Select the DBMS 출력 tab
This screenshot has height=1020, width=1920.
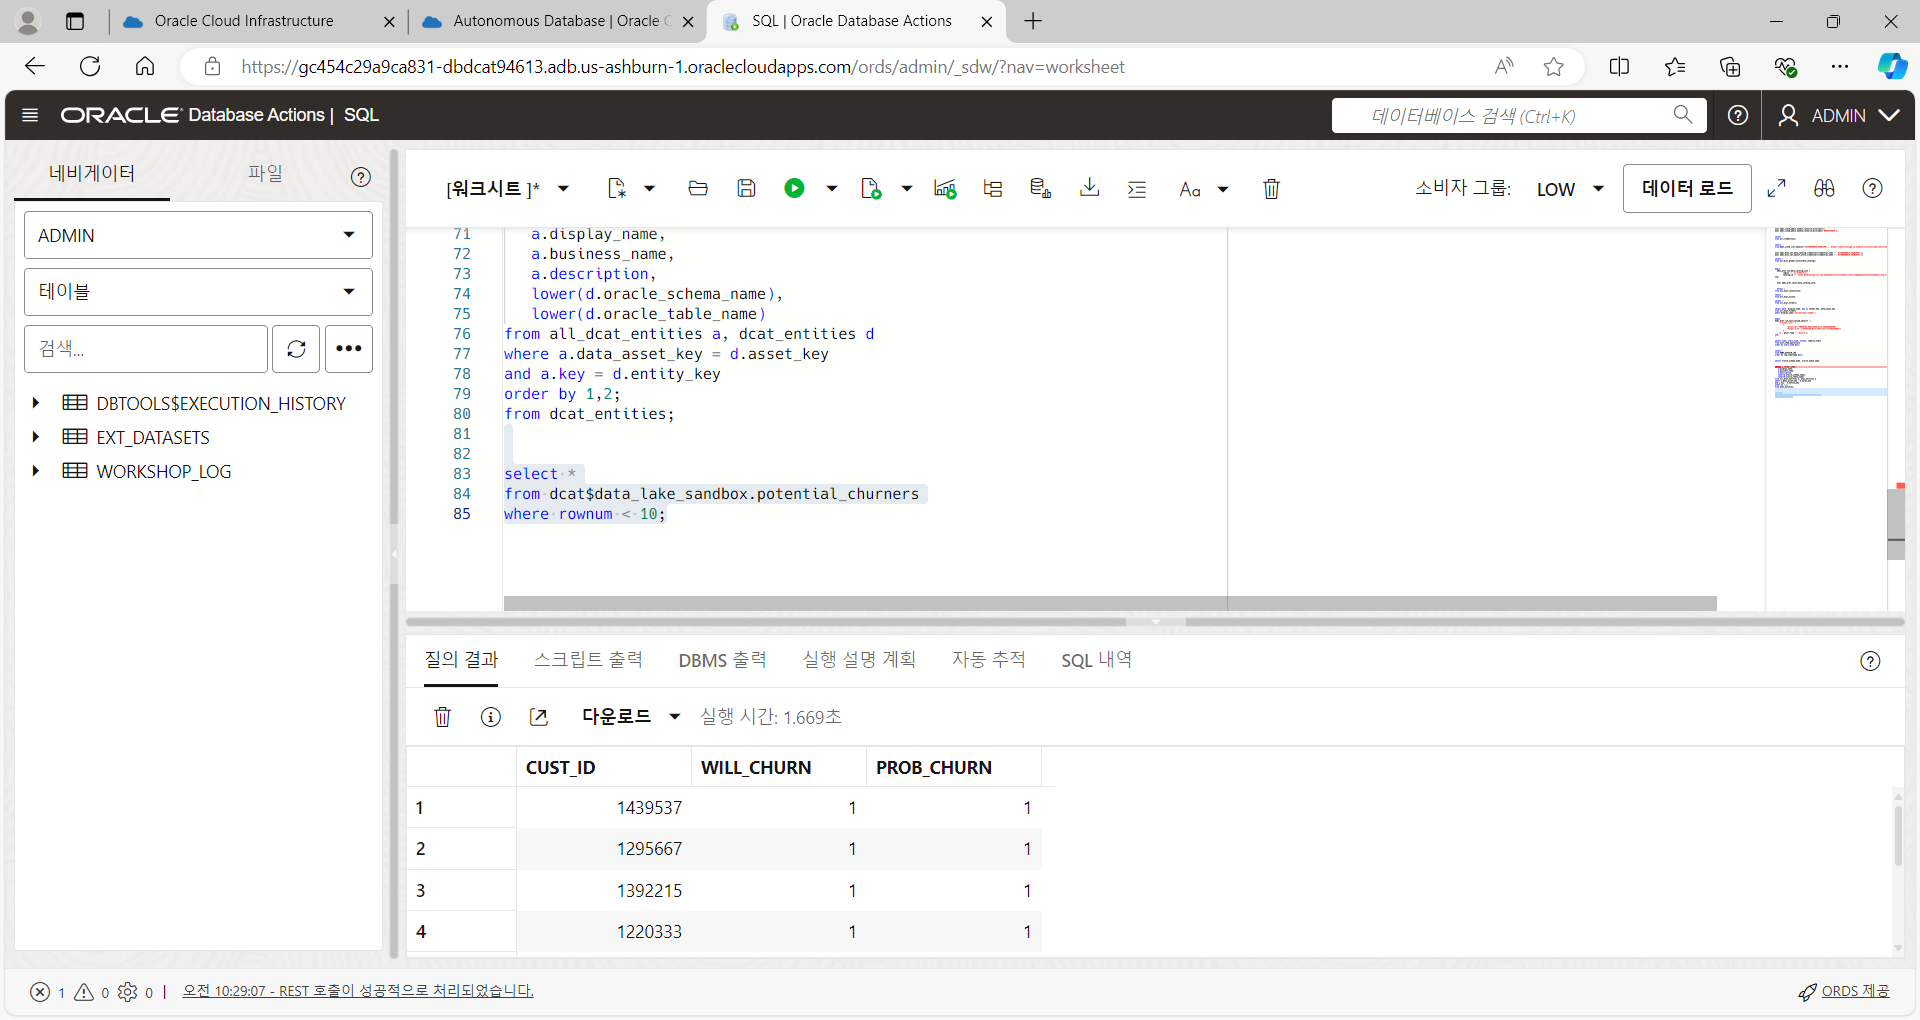(722, 660)
